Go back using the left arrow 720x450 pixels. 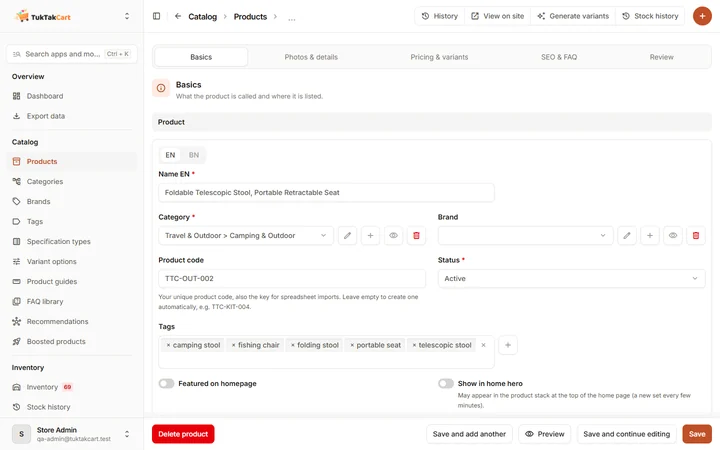click(x=178, y=16)
